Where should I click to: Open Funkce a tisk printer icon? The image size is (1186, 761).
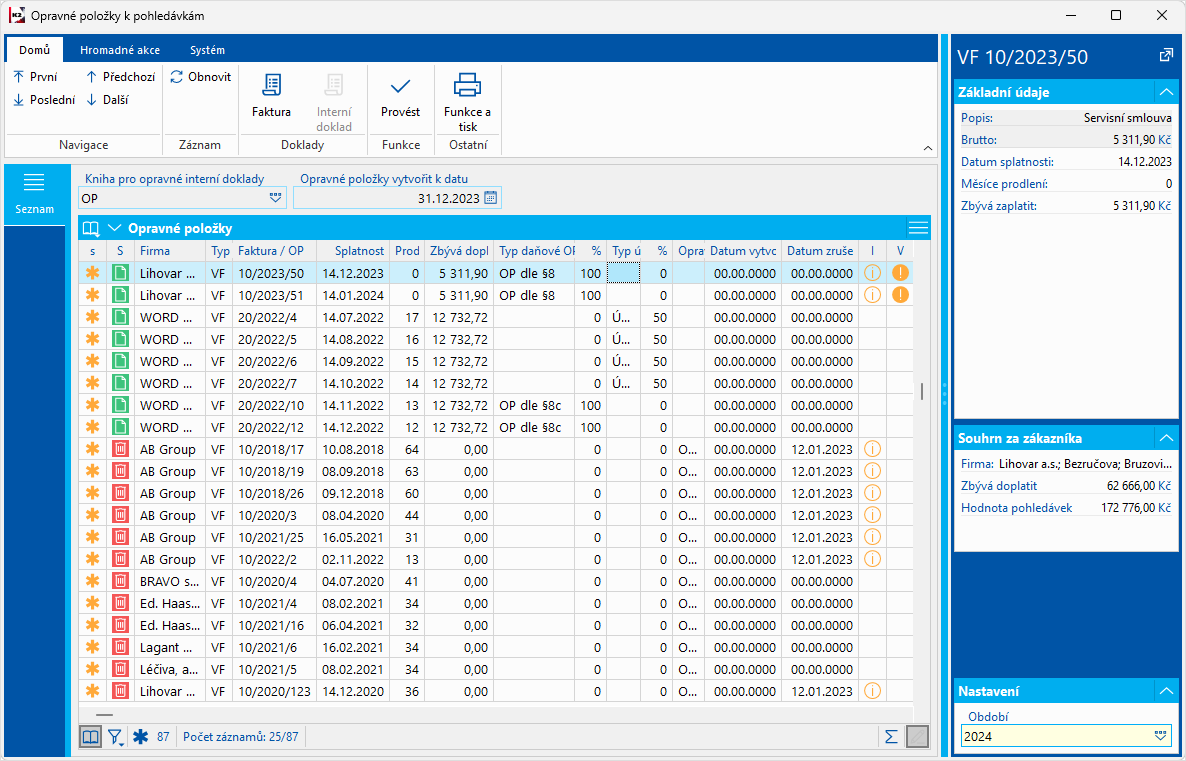click(x=467, y=85)
